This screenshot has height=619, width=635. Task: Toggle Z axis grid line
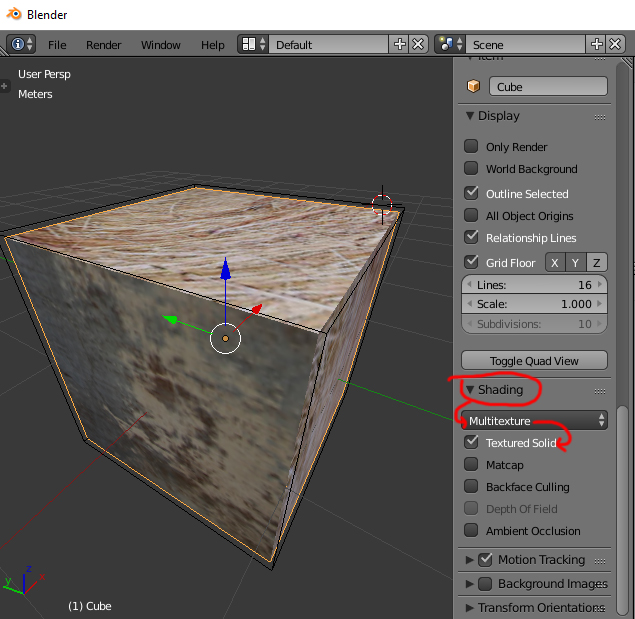click(597, 263)
